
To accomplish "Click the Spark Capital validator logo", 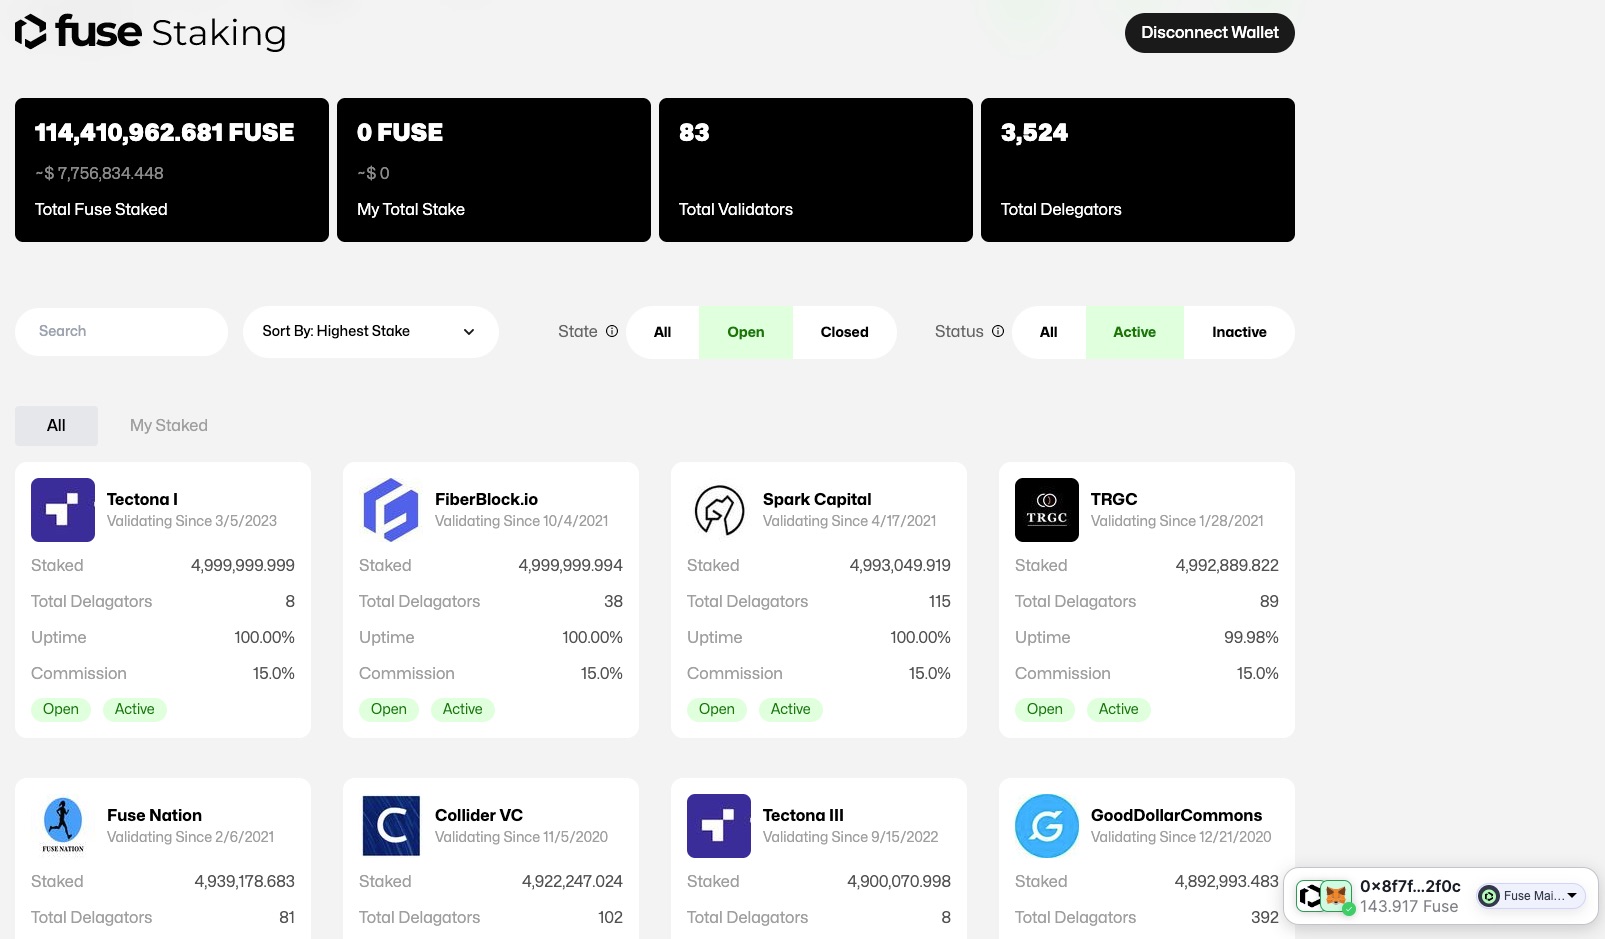I will coord(719,510).
